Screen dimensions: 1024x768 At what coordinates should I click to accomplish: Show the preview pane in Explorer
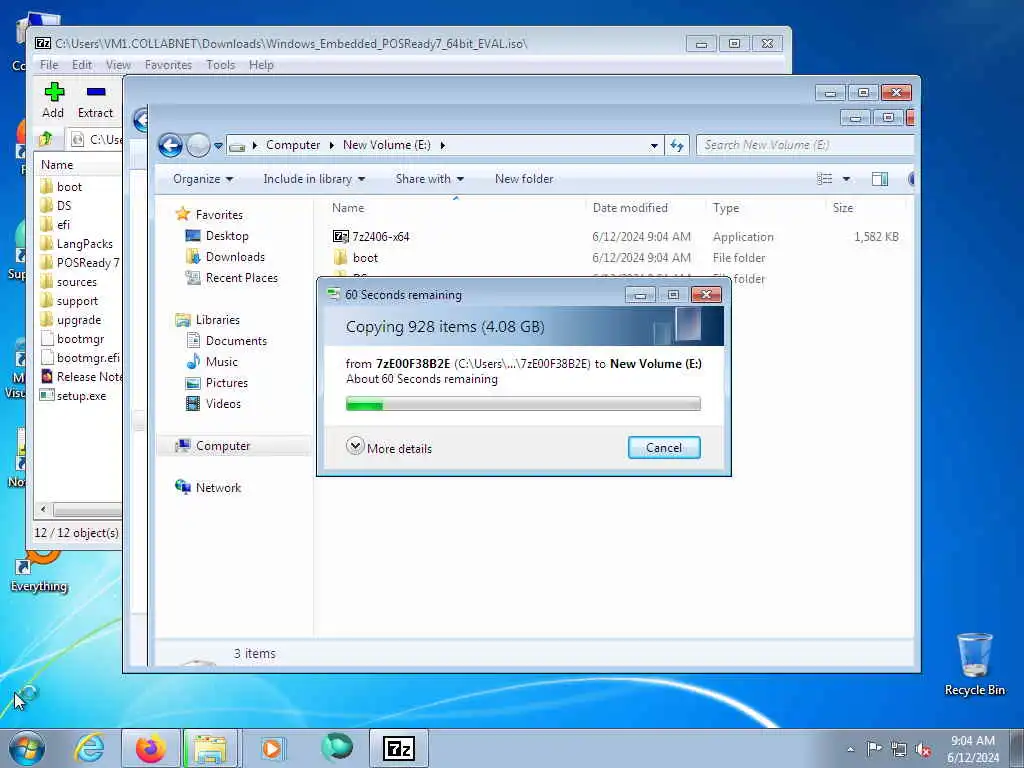tap(880, 179)
